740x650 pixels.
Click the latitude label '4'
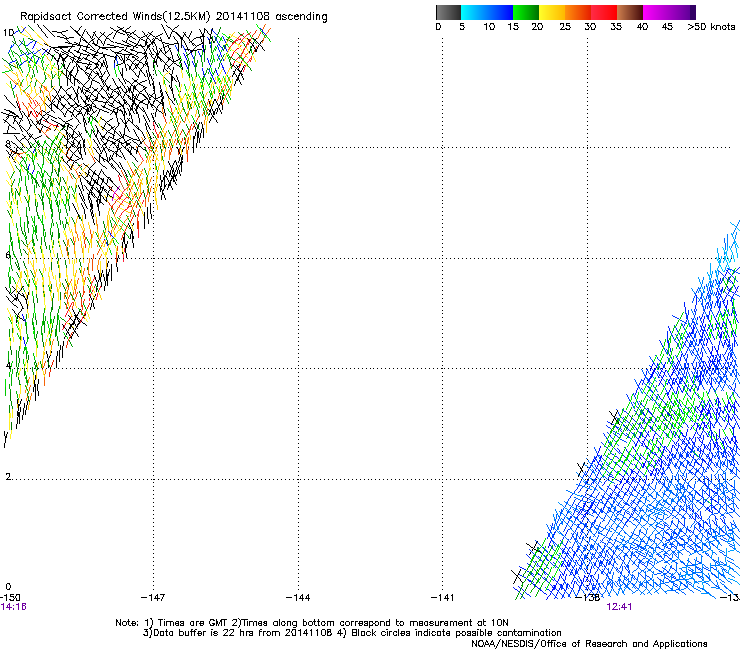pyautogui.click(x=8, y=366)
